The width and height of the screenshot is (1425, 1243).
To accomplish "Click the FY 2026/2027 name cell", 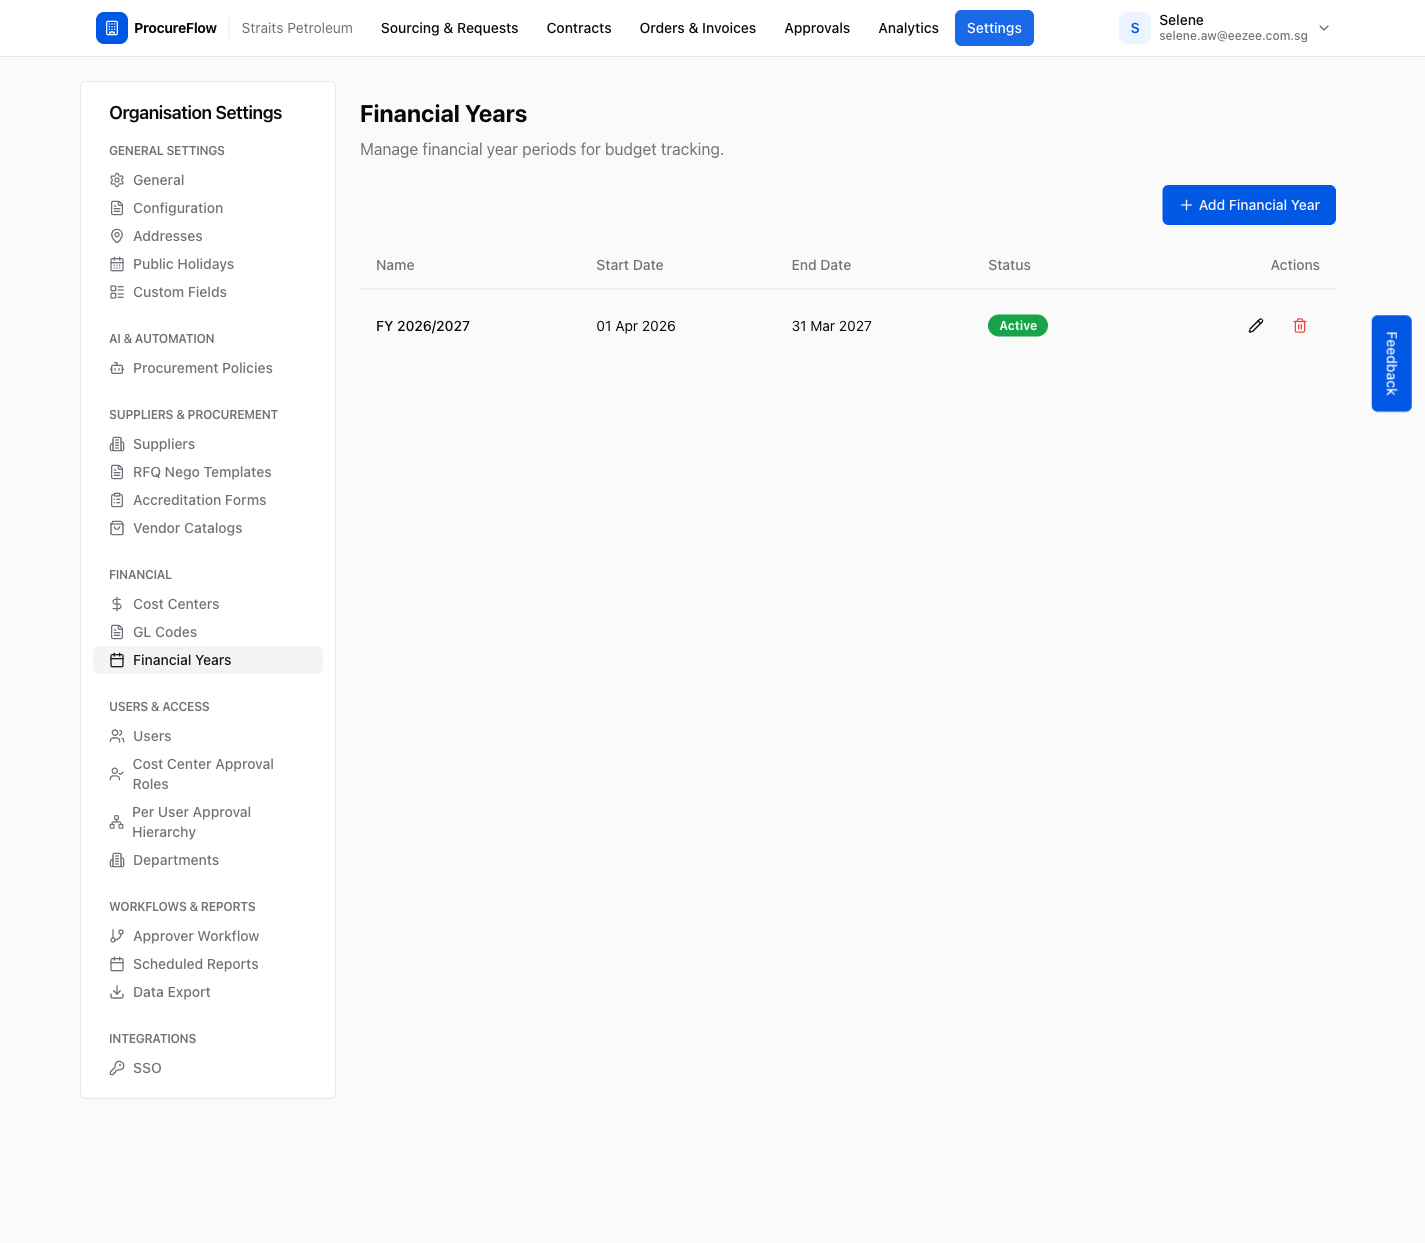I will coord(423,326).
